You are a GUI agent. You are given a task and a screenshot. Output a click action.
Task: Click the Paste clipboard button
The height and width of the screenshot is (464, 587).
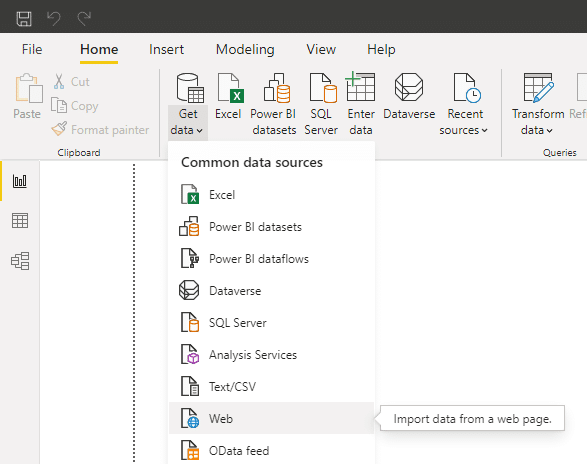(27, 96)
